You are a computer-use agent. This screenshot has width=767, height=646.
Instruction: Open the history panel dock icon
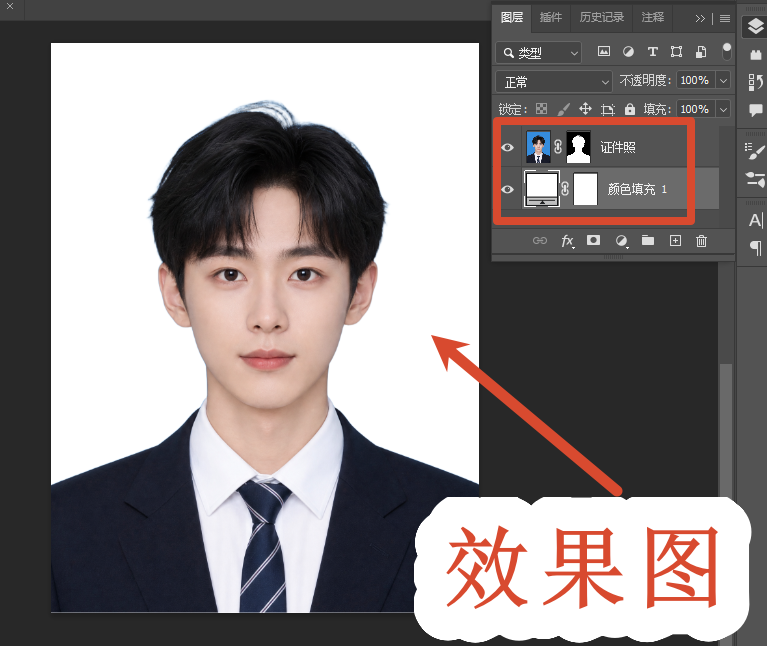755,82
